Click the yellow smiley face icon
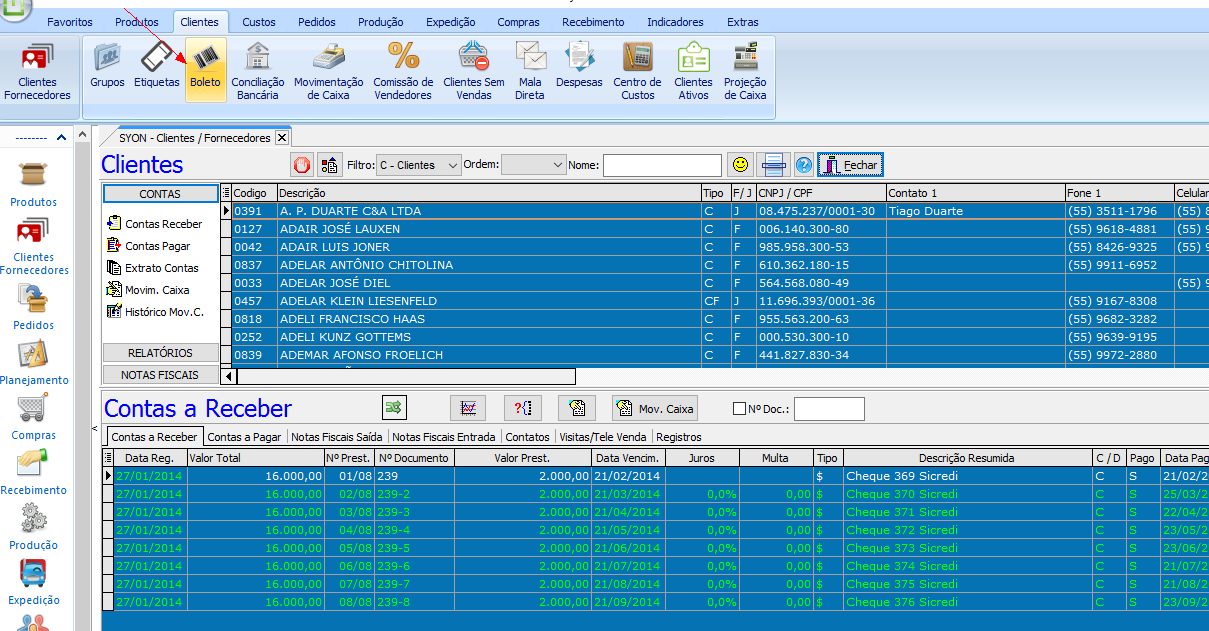The height and width of the screenshot is (631, 1209). point(739,165)
